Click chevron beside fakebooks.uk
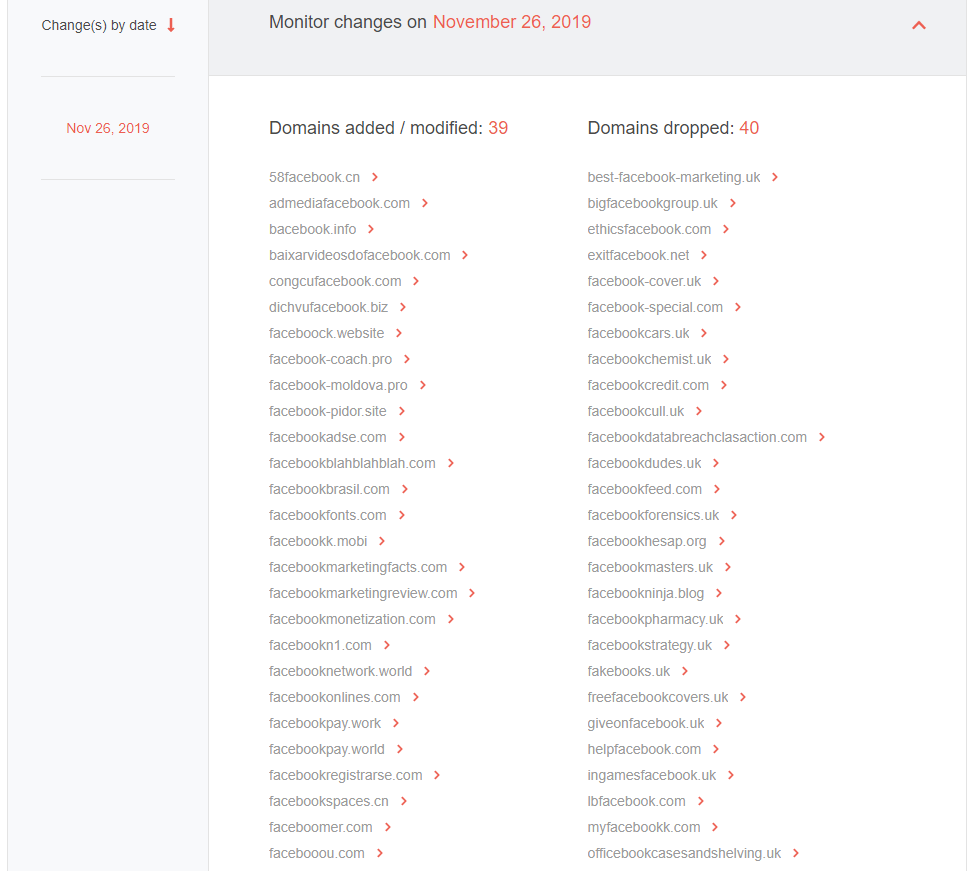979x871 pixels. 685,671
